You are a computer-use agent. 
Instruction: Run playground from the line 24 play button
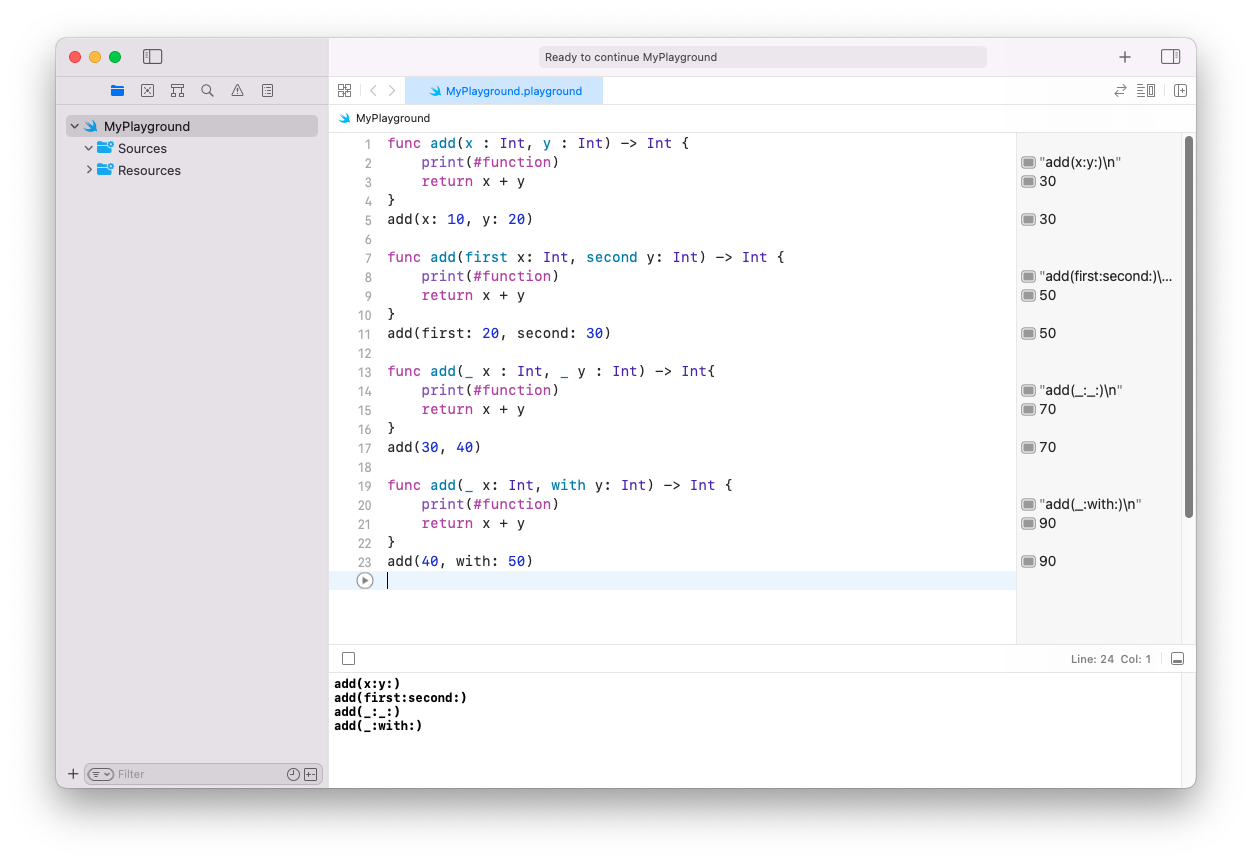click(365, 580)
